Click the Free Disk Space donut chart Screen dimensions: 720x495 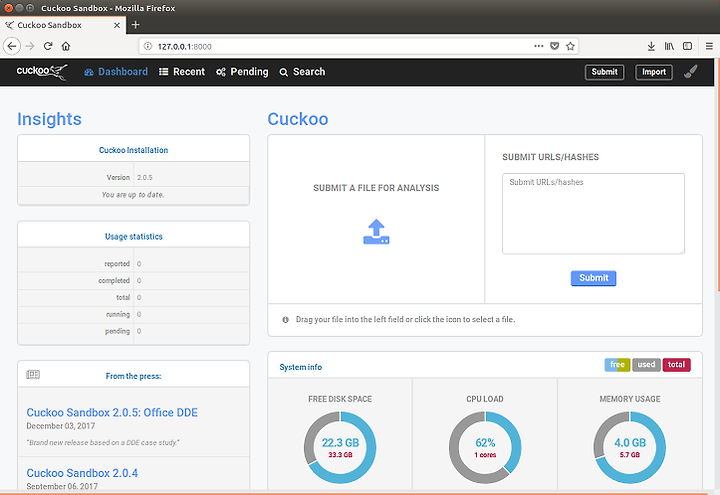coord(340,447)
